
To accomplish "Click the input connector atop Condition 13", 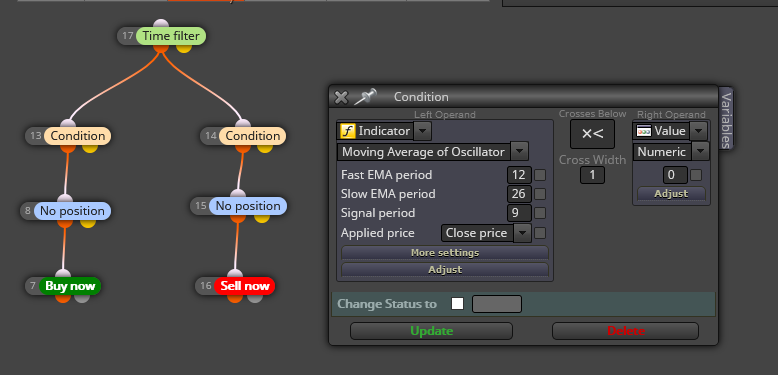I will click(68, 124).
